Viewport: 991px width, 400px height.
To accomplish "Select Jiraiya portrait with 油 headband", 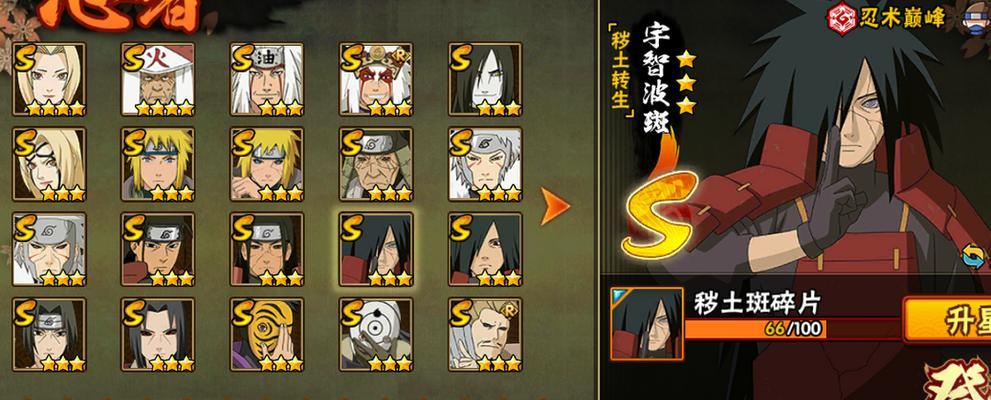I will [267, 80].
